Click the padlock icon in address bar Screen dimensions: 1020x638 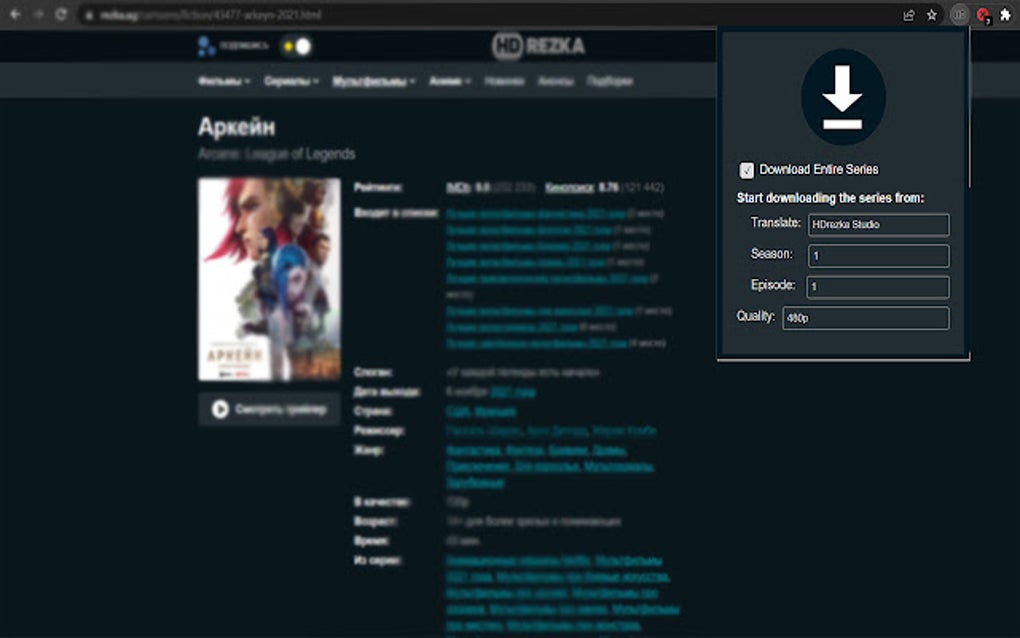click(x=89, y=16)
